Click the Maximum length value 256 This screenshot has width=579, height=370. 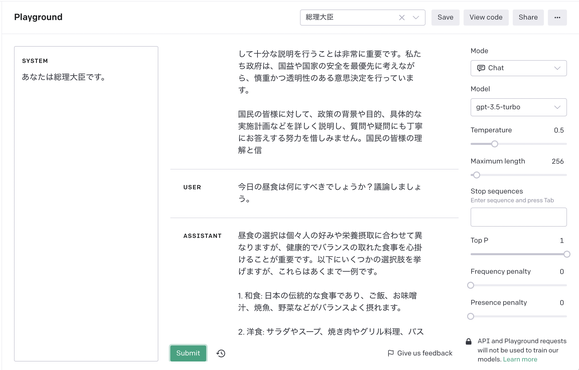pos(558,161)
